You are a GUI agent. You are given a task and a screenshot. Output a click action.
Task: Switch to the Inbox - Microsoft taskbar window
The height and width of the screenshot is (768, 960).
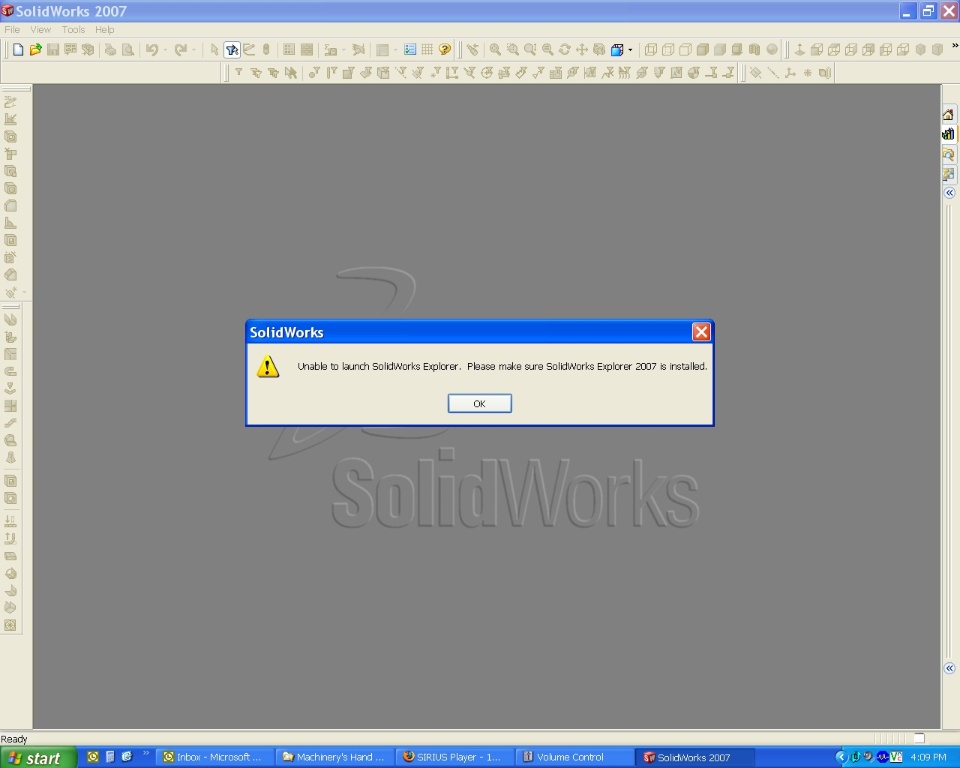[212, 758]
